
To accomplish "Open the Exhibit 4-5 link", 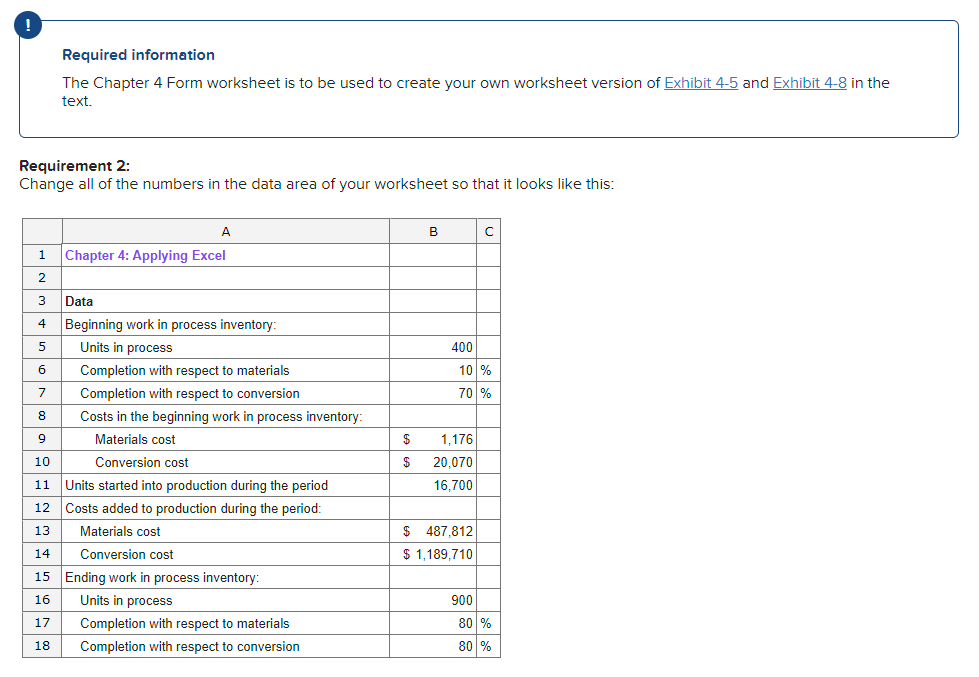I will pyautogui.click(x=701, y=83).
